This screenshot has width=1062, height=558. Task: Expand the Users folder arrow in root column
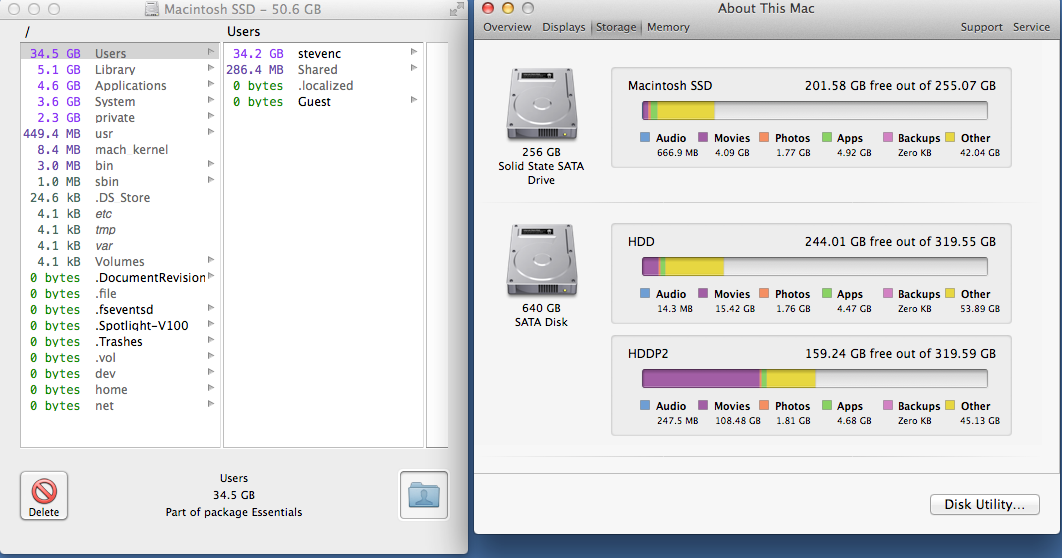(x=211, y=52)
